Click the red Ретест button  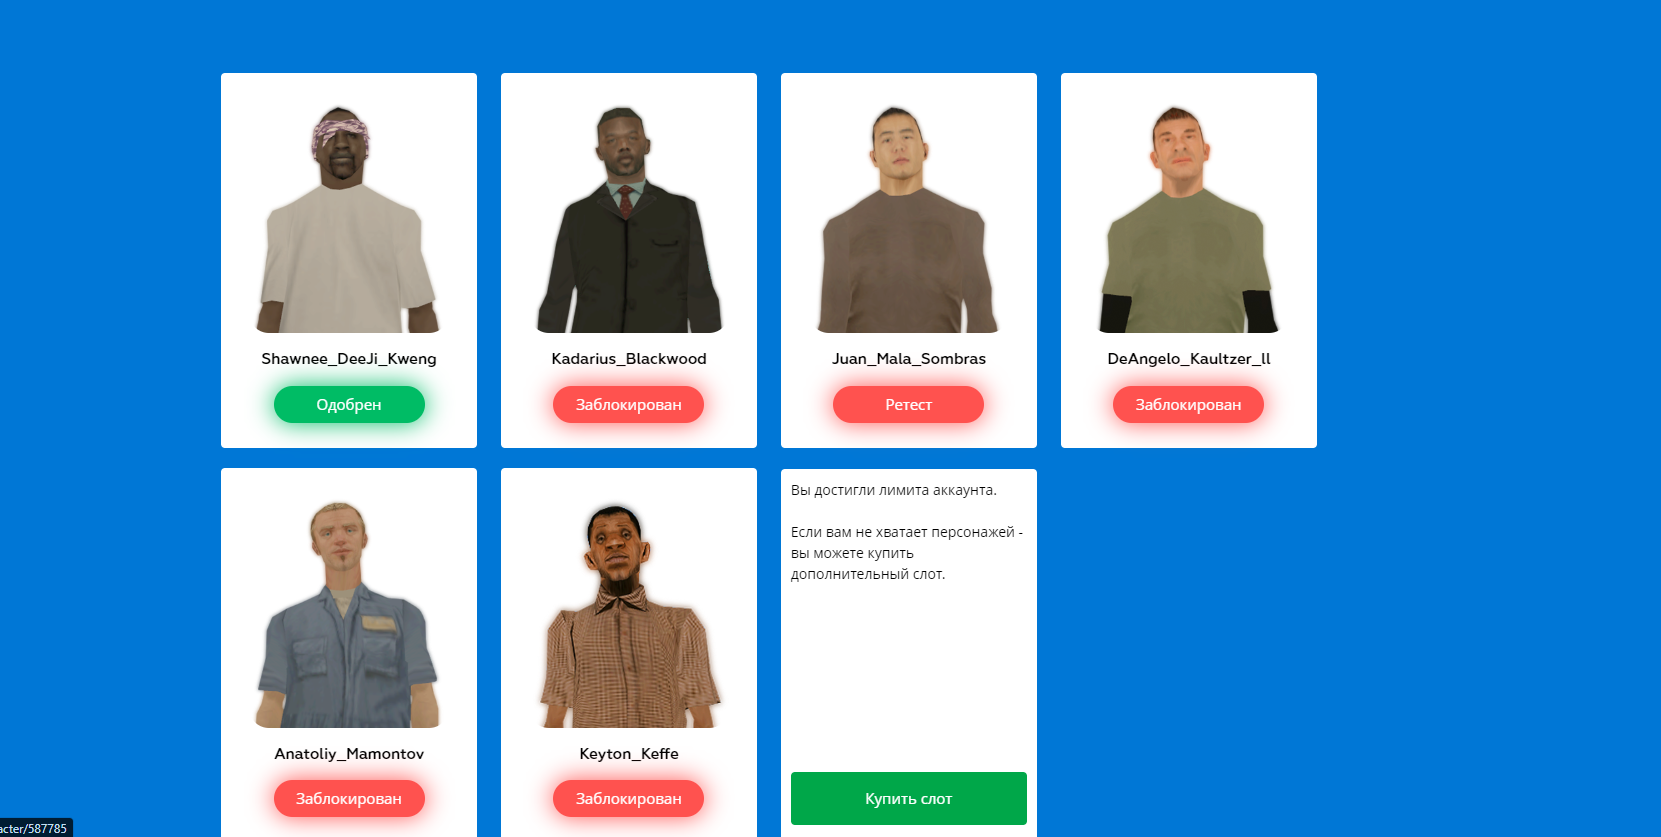coord(908,405)
